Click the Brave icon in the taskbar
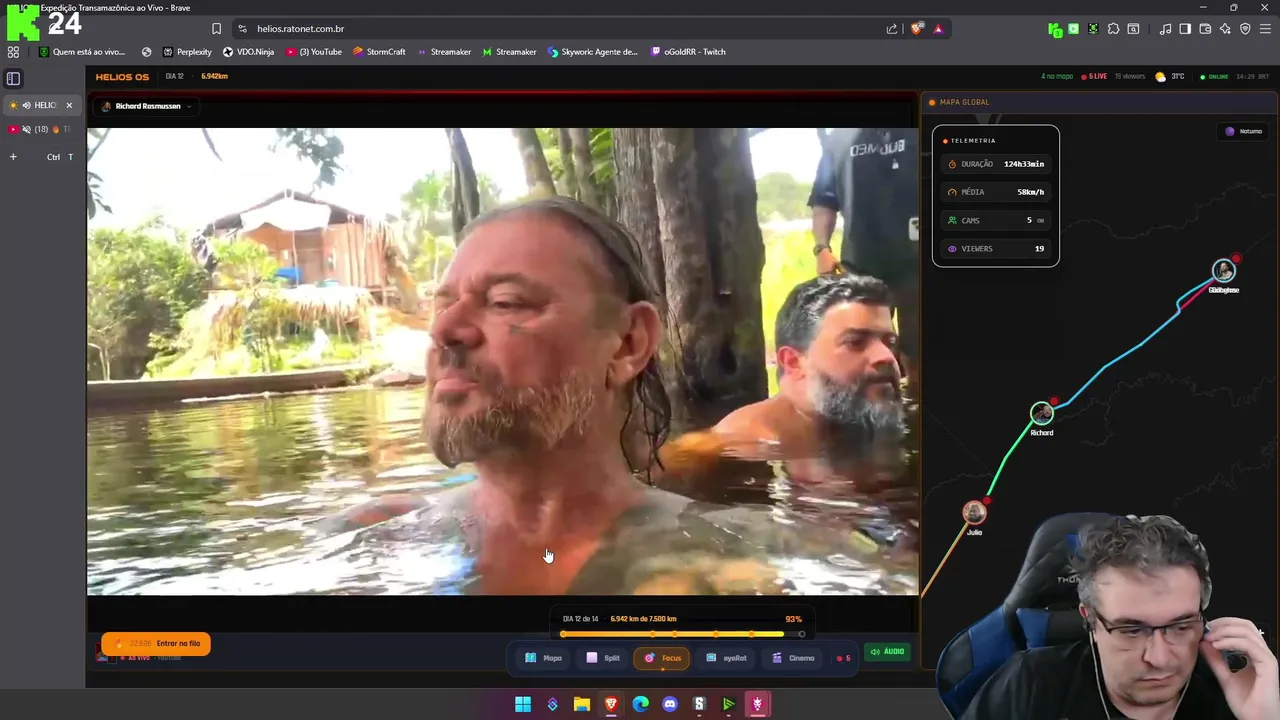The width and height of the screenshot is (1280, 720). (611, 704)
